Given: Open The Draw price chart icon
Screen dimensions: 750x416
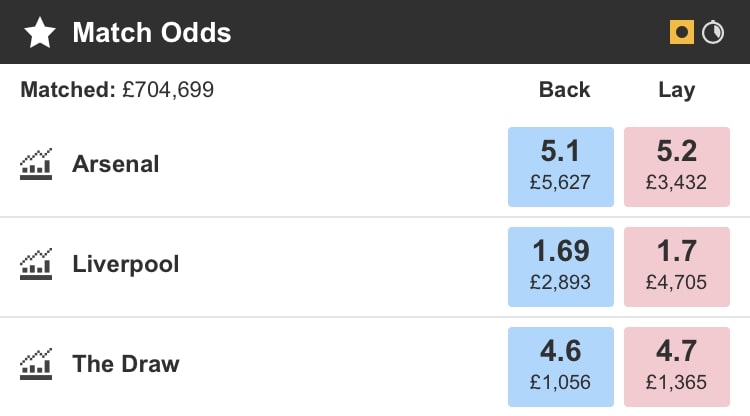Looking at the screenshot, I should click(36, 363).
